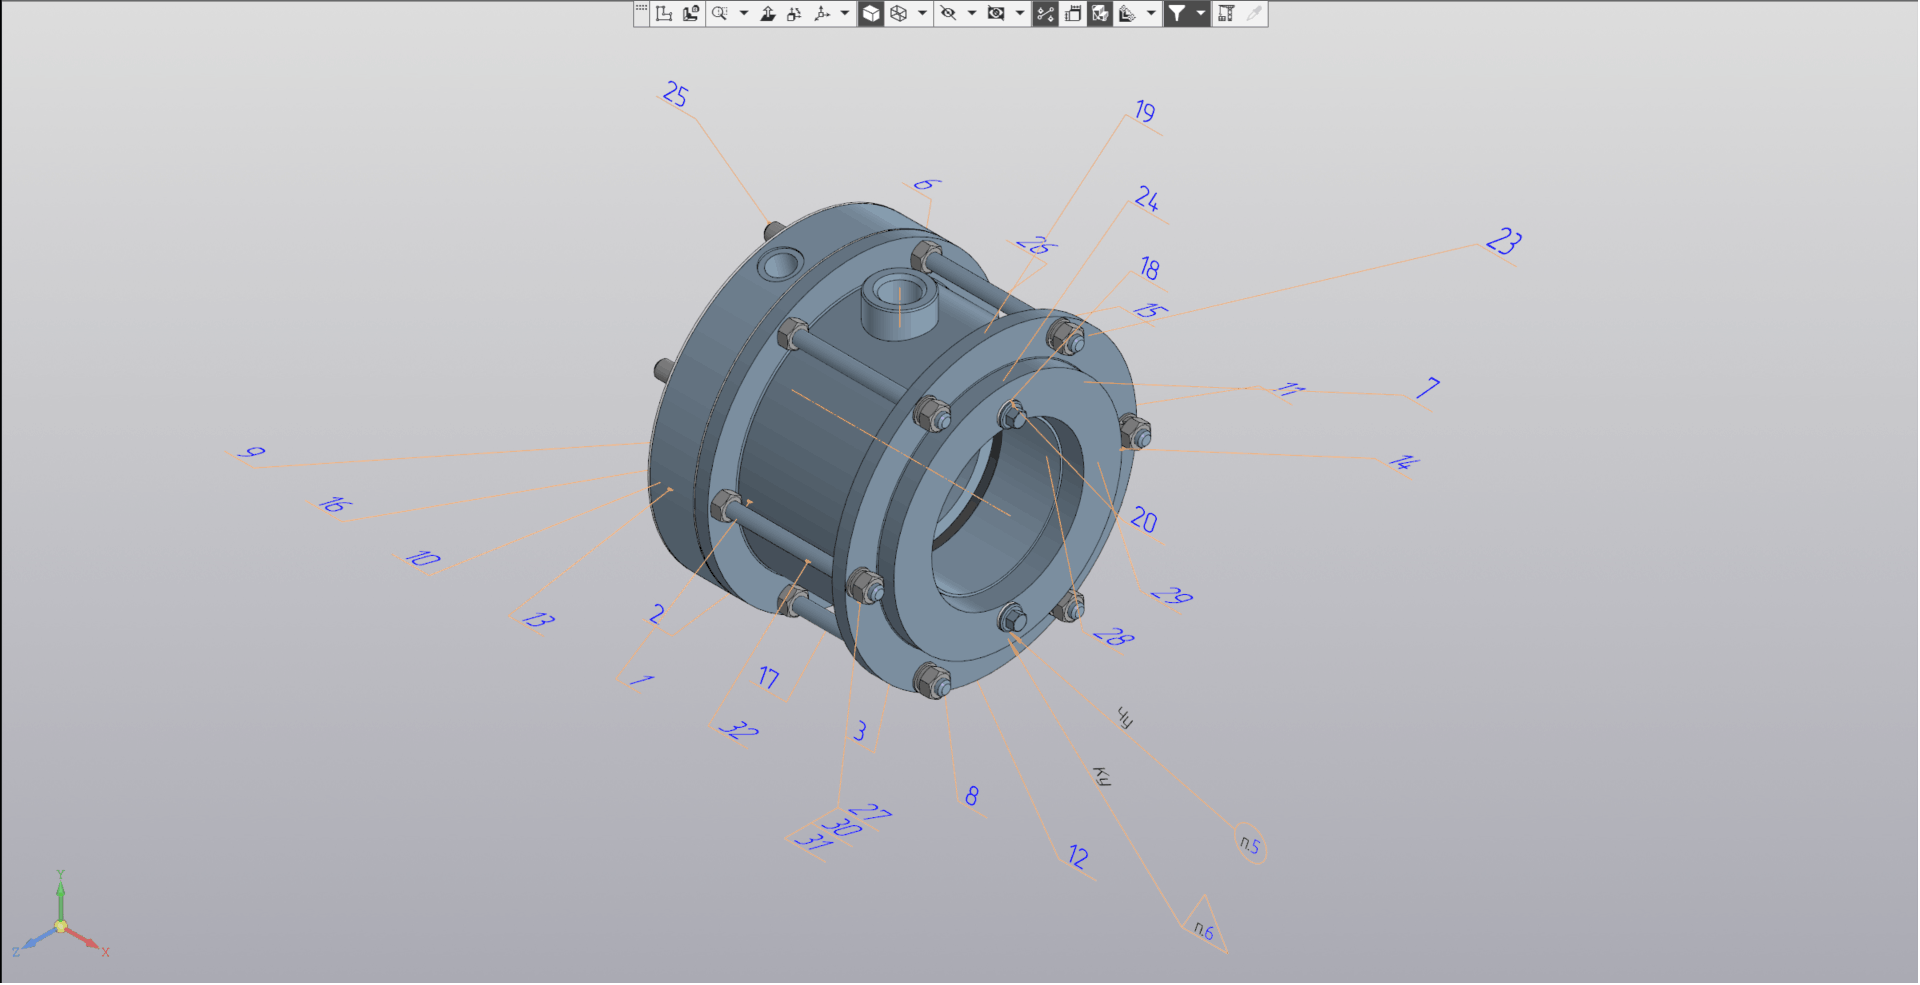Viewport: 1920px width, 985px height.
Task: Select the circled п.5 note marker
Action: pyautogui.click(x=1250, y=845)
